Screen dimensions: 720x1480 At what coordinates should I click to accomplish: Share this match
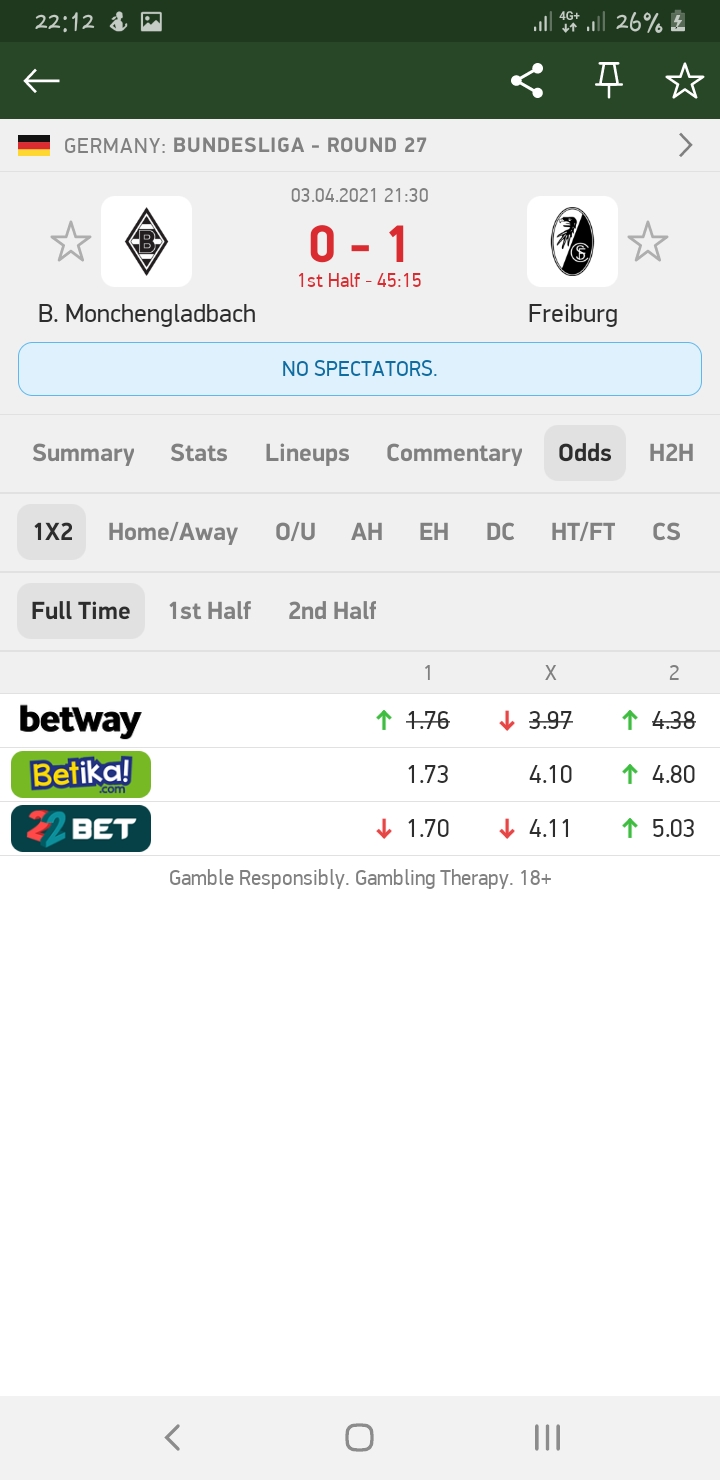[527, 81]
